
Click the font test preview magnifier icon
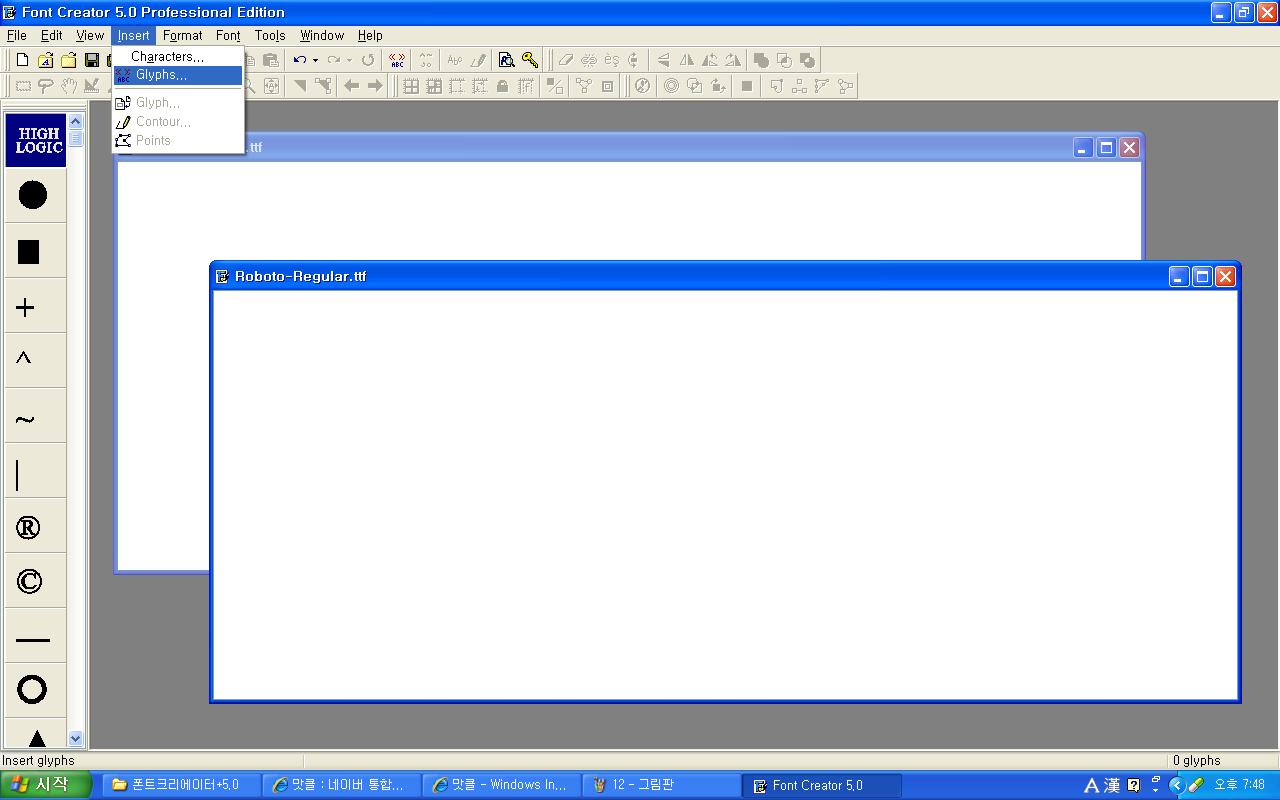tap(506, 60)
